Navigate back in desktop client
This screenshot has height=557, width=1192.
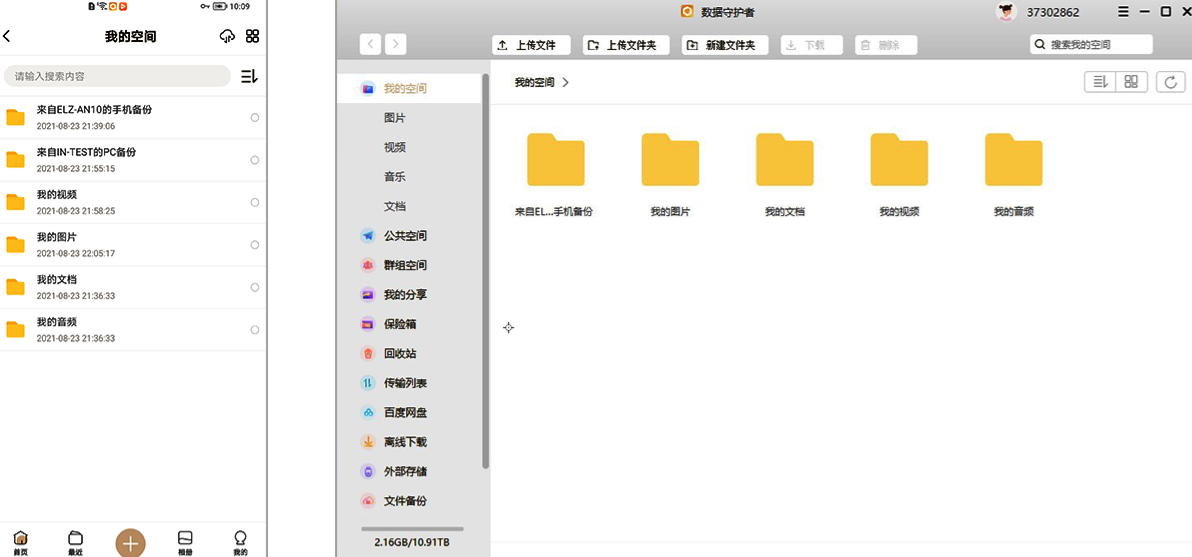pos(370,44)
